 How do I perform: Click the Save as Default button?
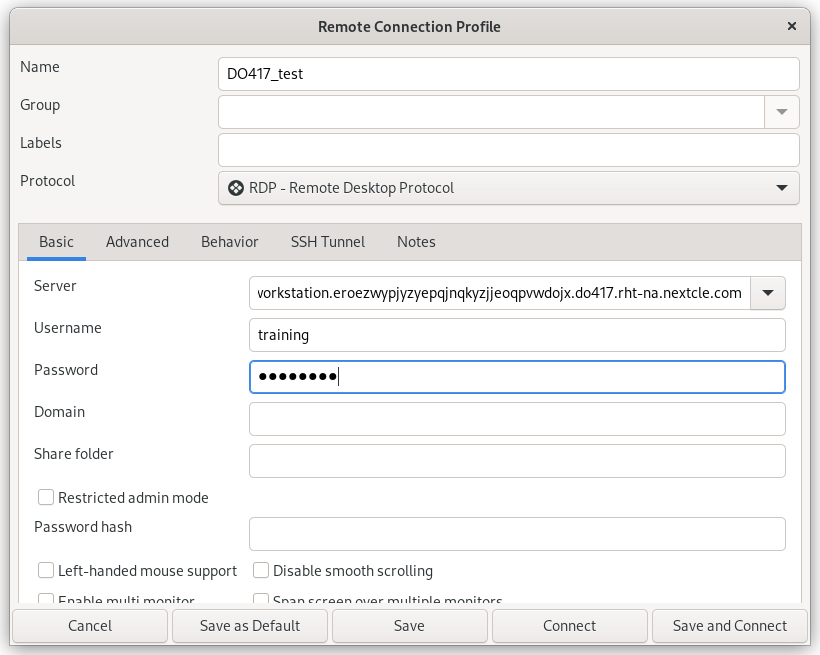249,626
